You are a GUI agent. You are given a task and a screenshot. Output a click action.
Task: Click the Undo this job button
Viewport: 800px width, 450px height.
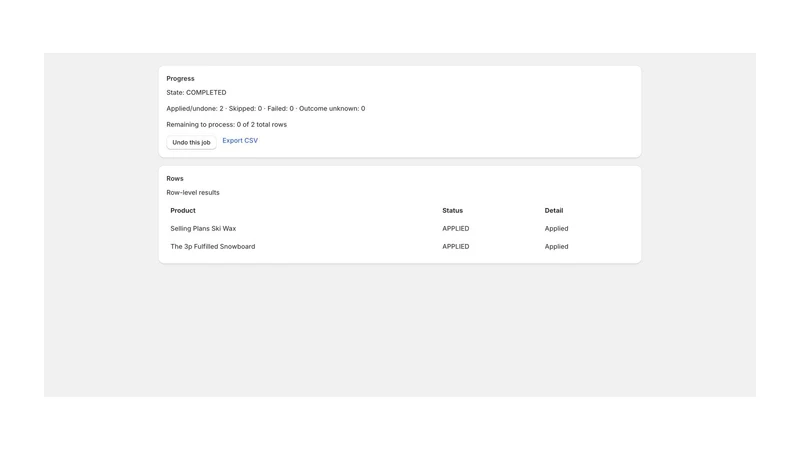click(191, 142)
